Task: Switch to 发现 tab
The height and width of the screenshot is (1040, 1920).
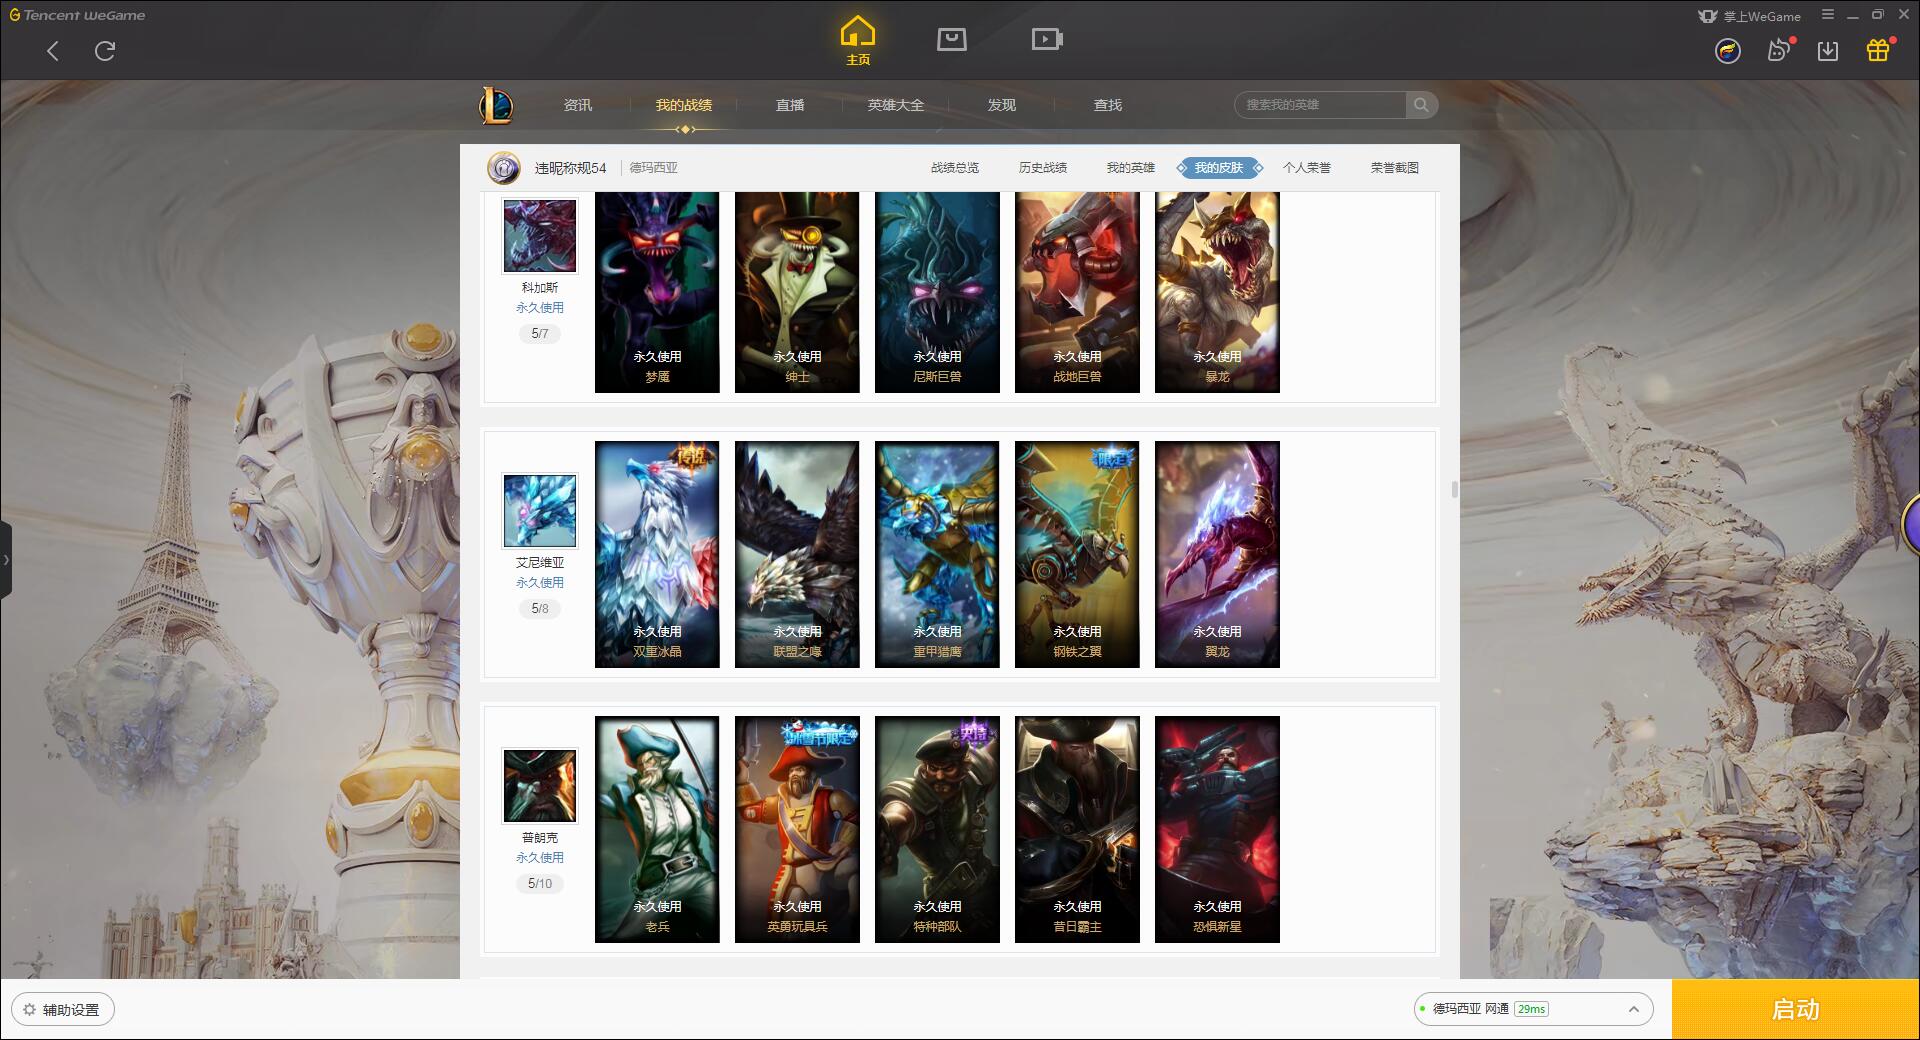Action: tap(1002, 105)
